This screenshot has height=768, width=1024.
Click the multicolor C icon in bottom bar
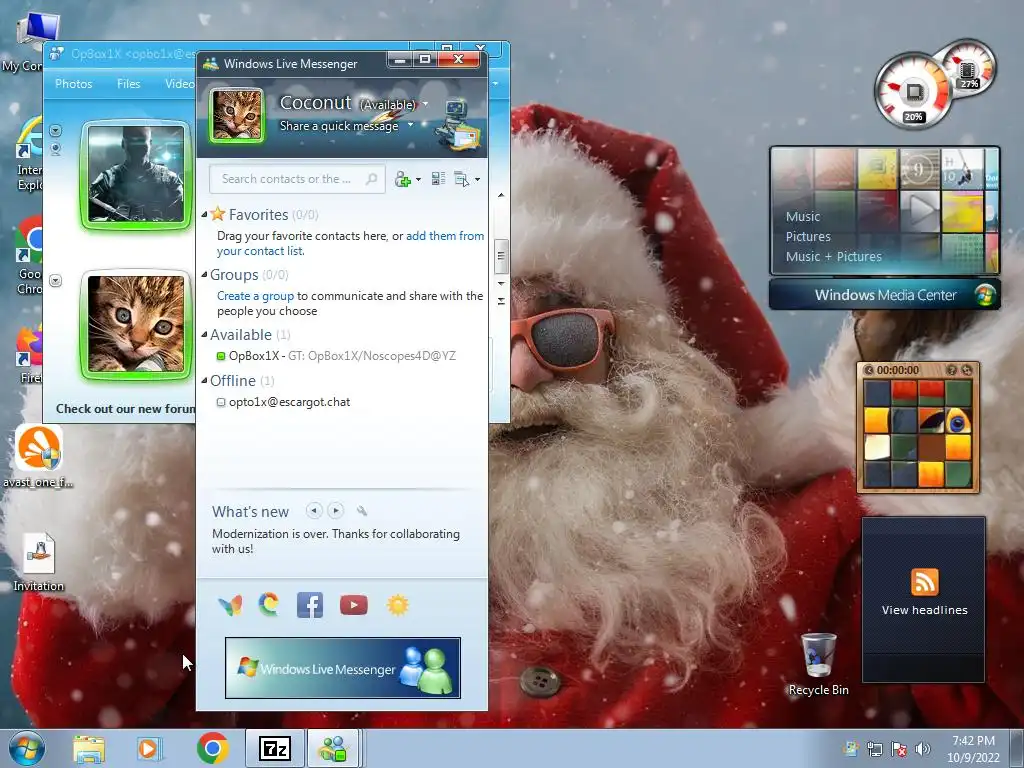[x=269, y=605]
